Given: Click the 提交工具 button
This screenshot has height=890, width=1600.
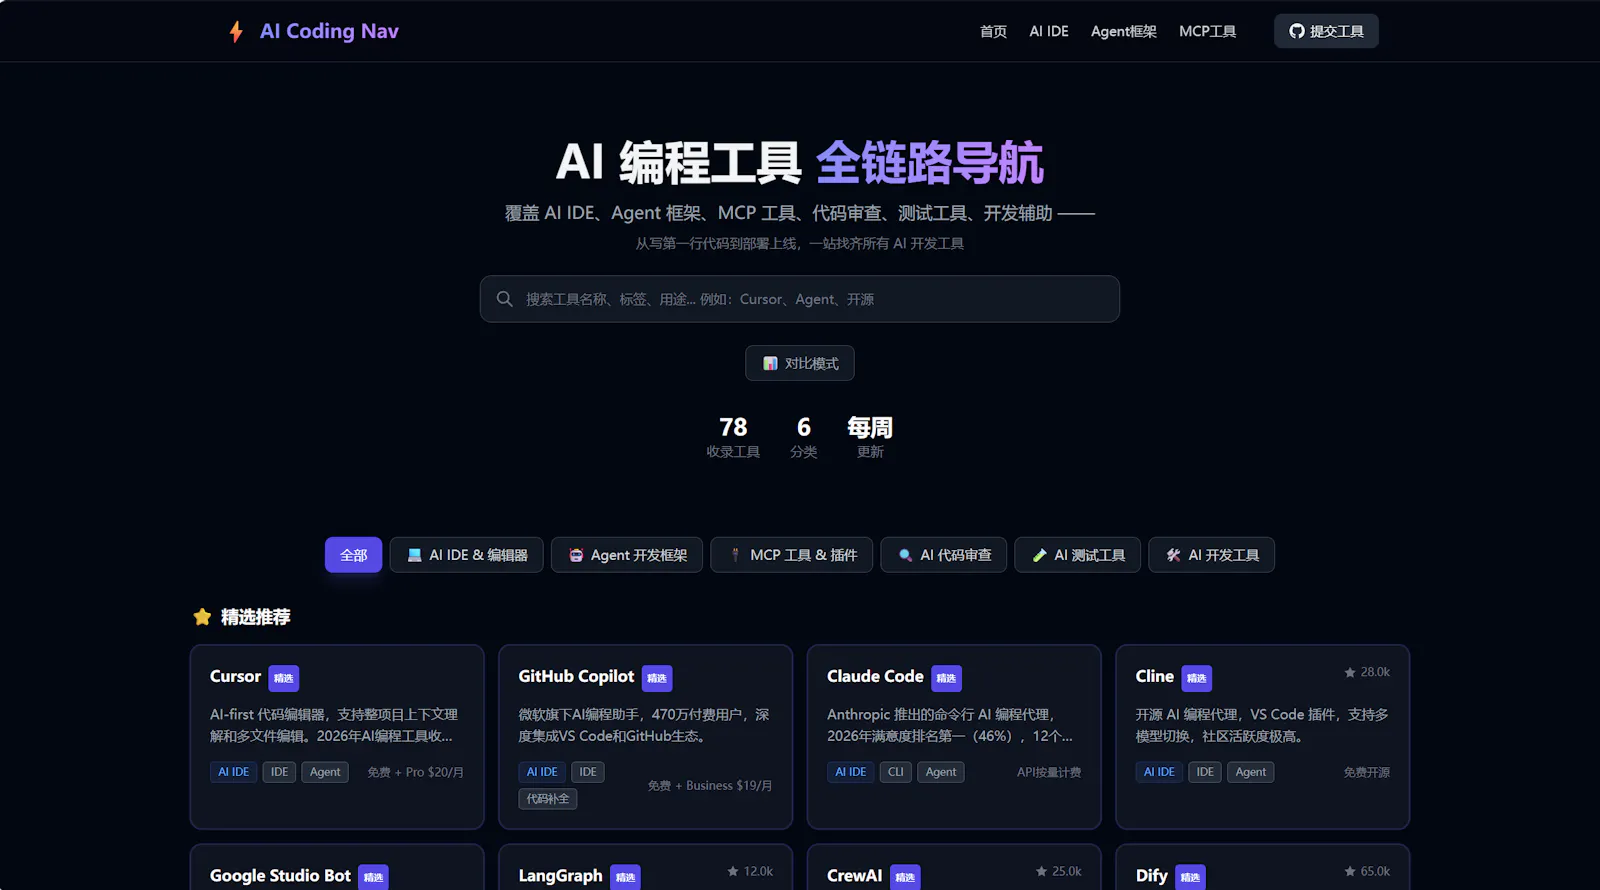Looking at the screenshot, I should [1326, 31].
